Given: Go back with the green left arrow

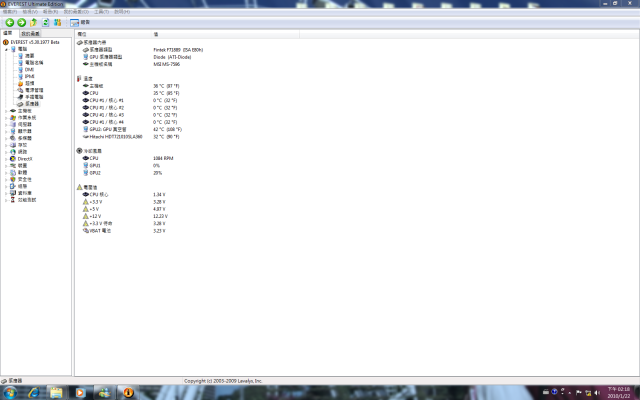Looking at the screenshot, I should coord(9,22).
